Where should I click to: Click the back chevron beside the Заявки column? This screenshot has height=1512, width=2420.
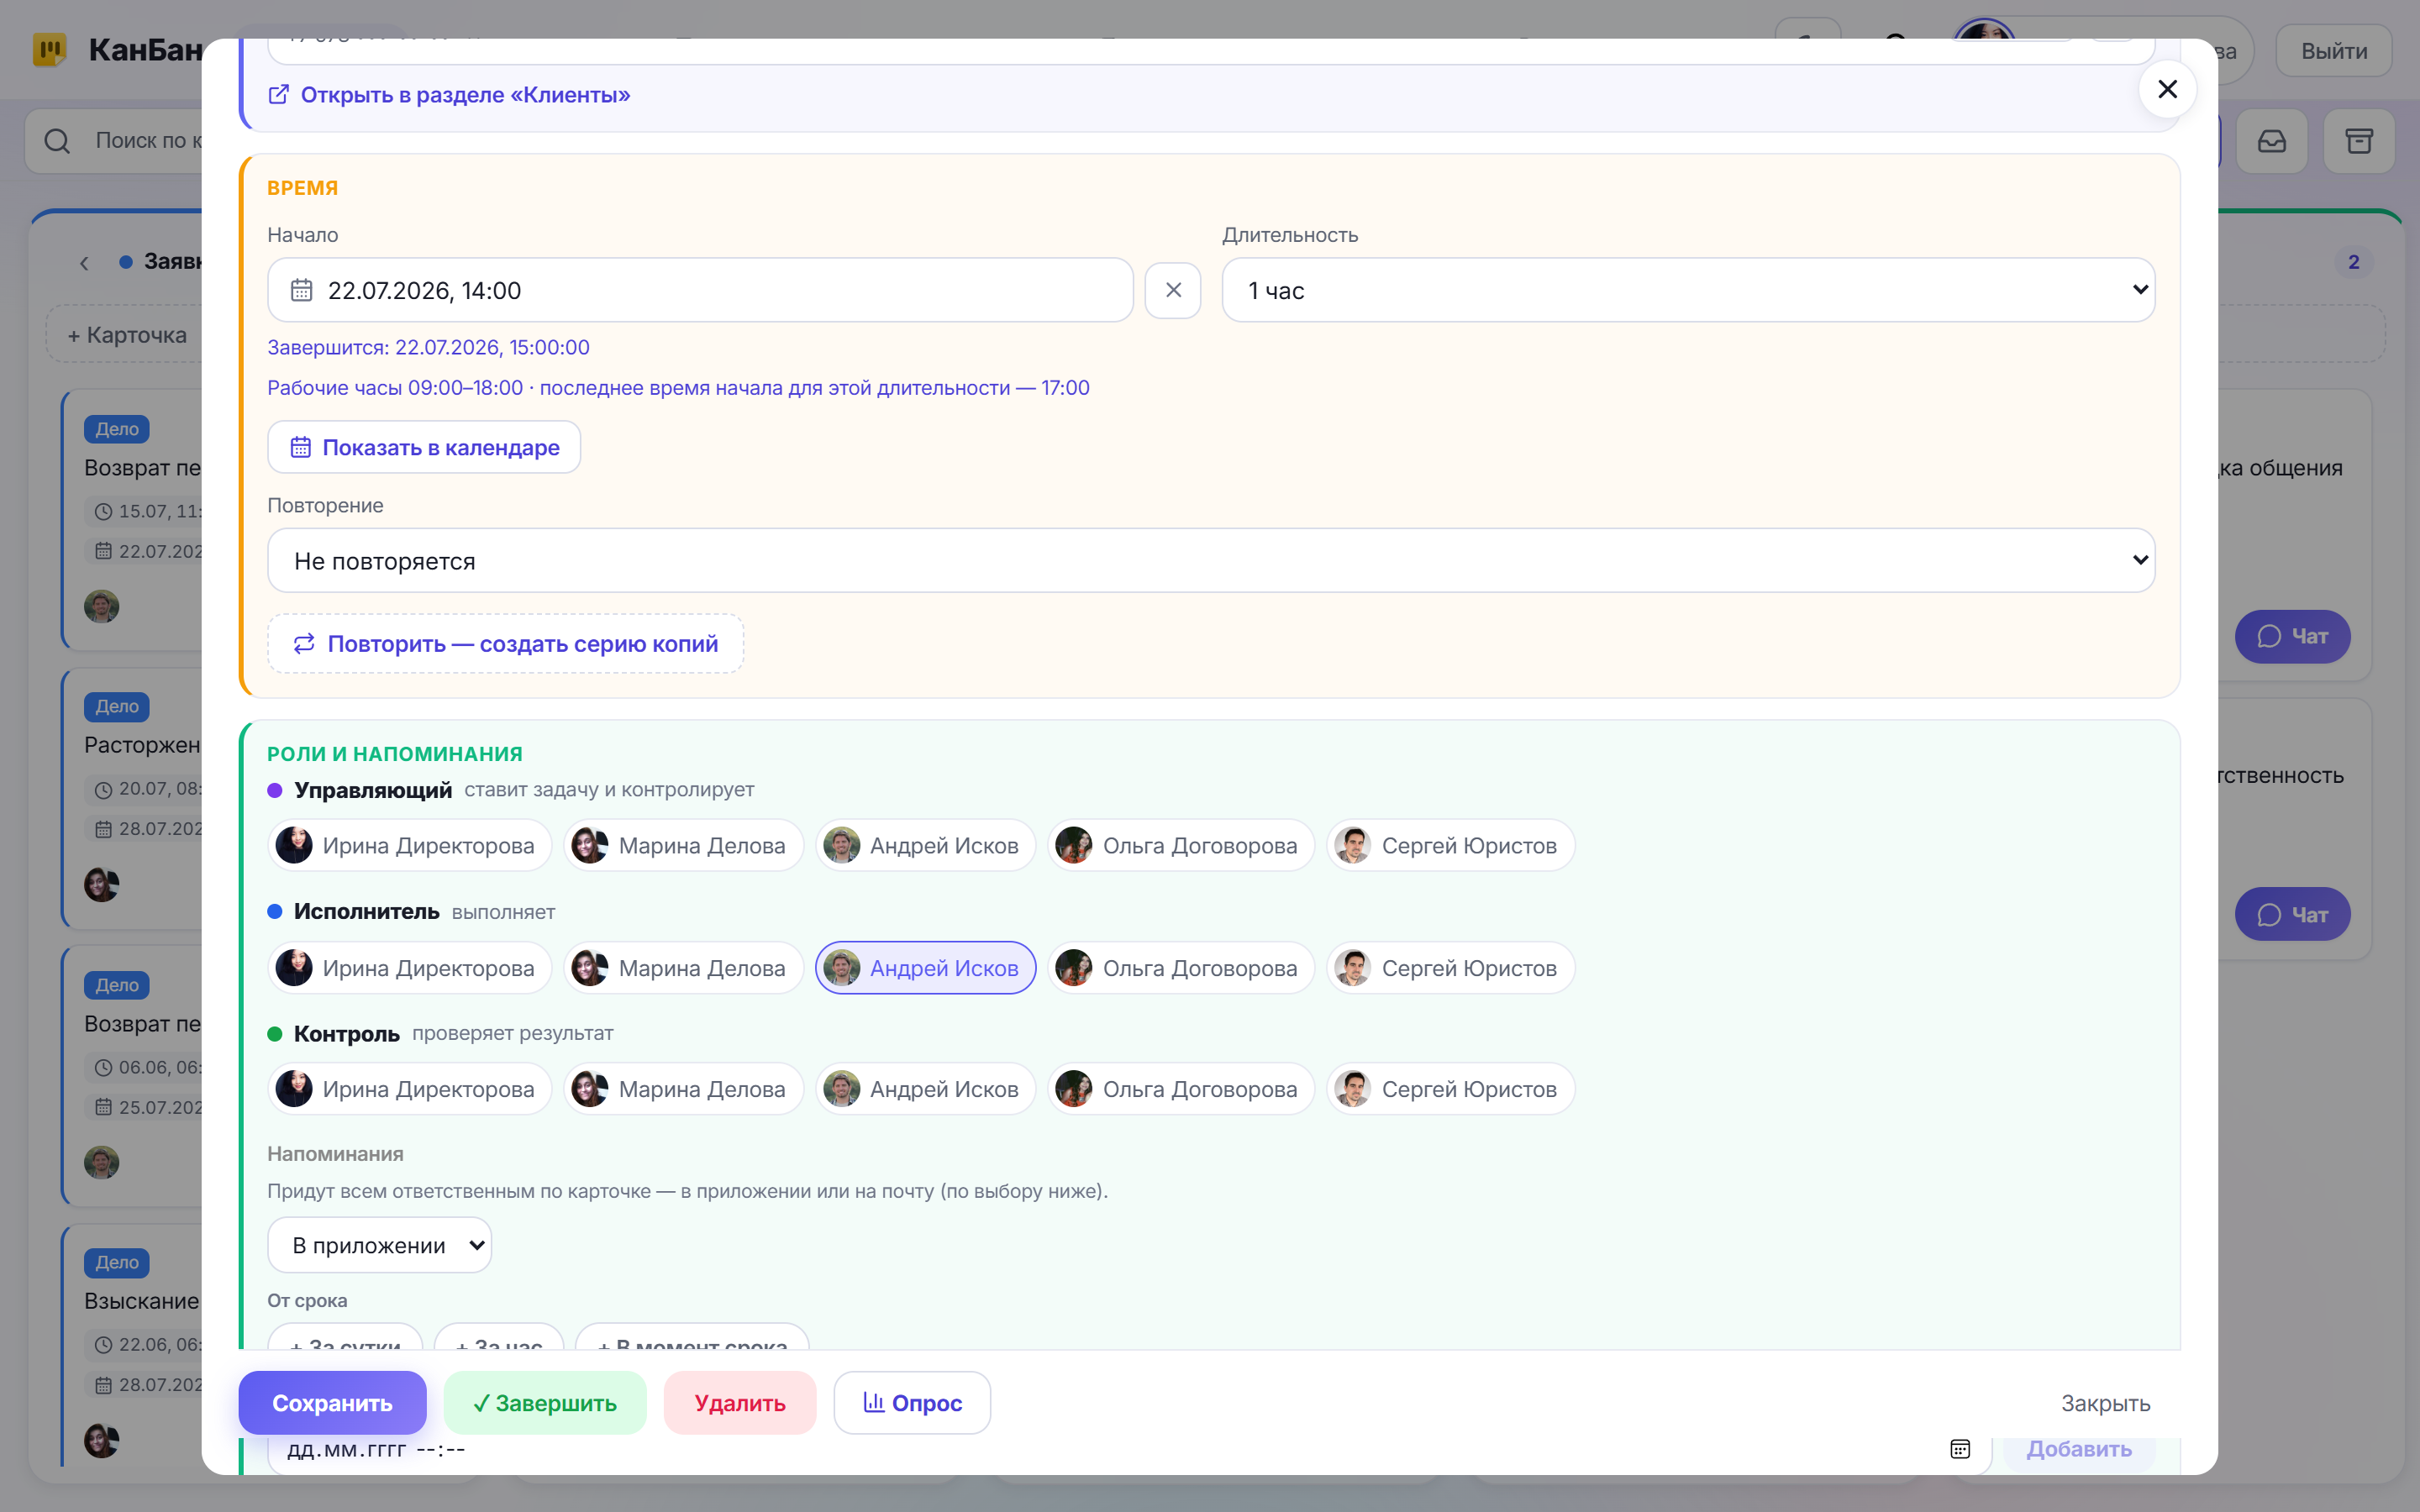tap(84, 262)
